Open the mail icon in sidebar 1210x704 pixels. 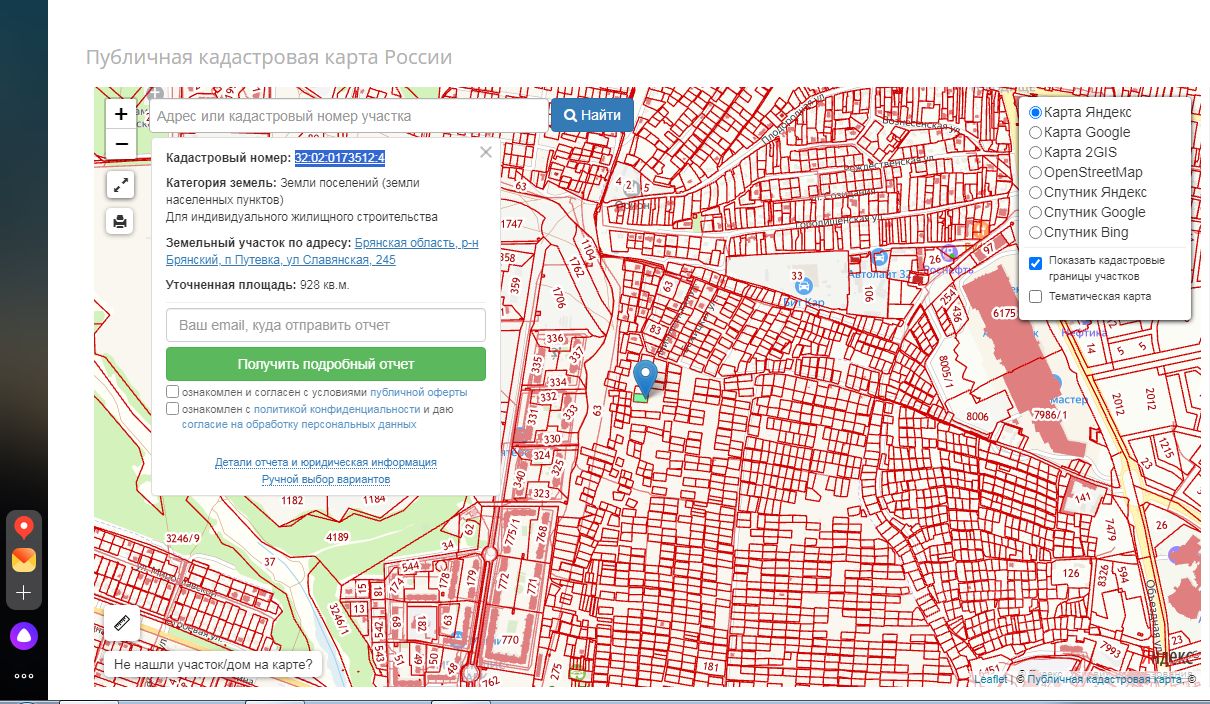24,560
